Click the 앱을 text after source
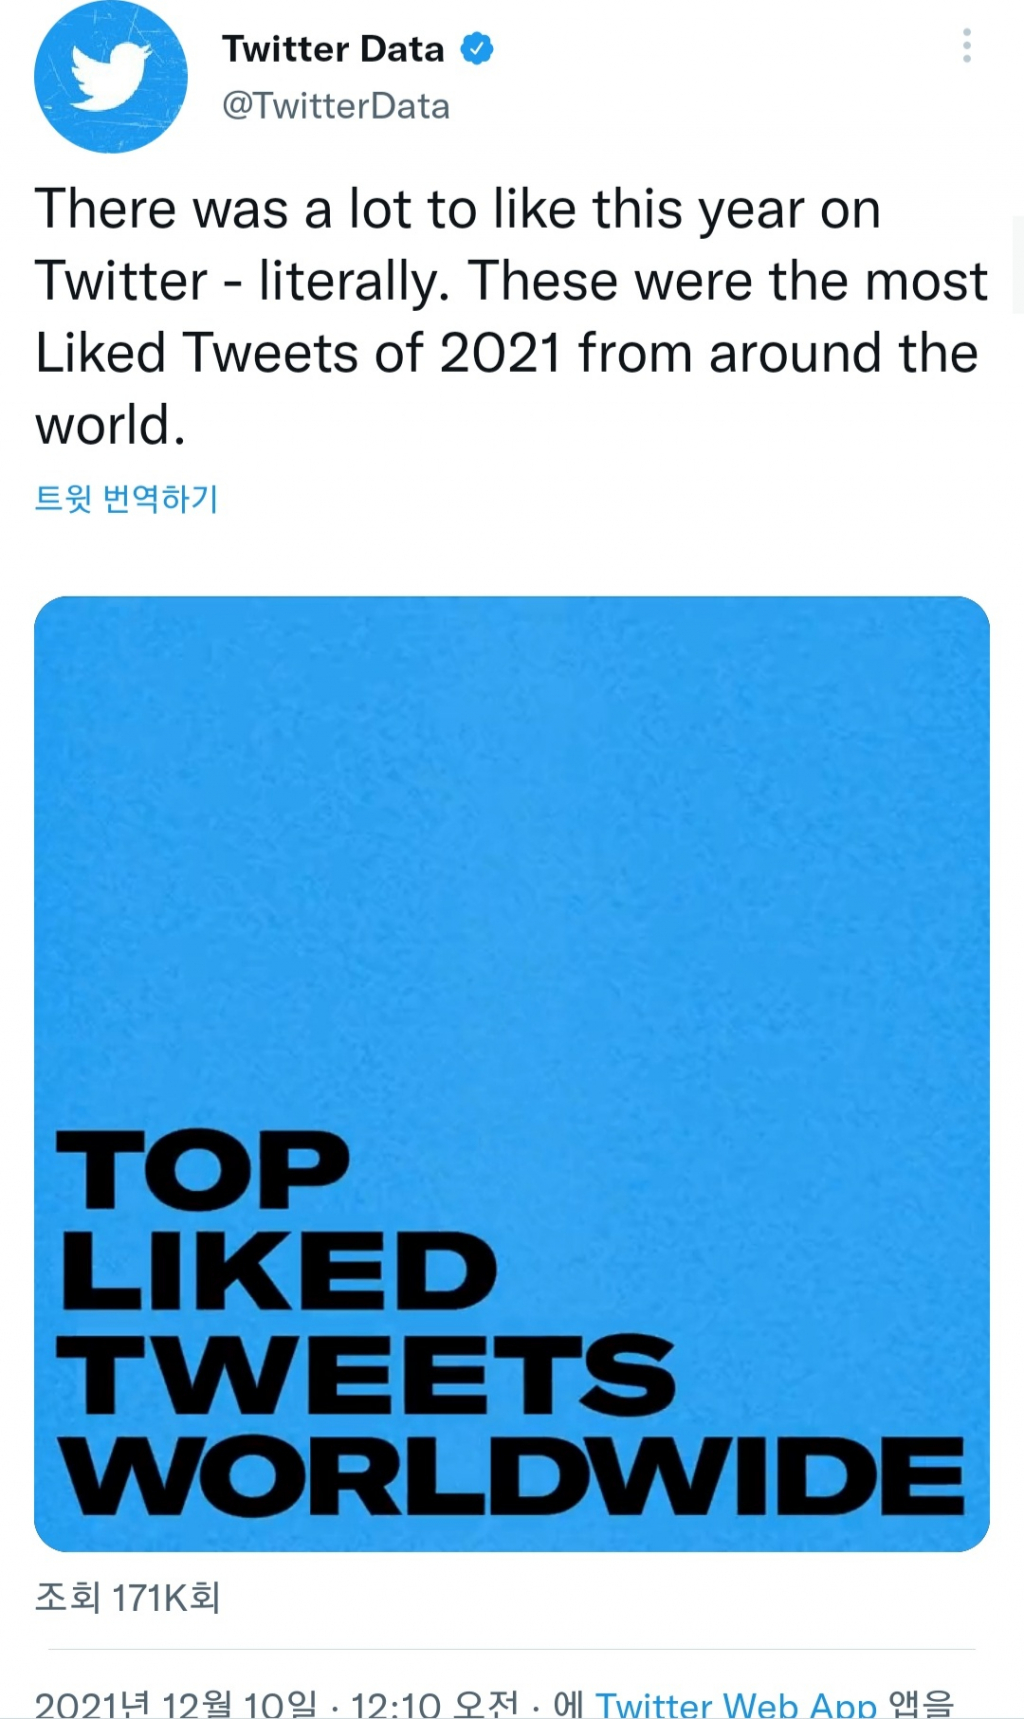 coord(921,1704)
